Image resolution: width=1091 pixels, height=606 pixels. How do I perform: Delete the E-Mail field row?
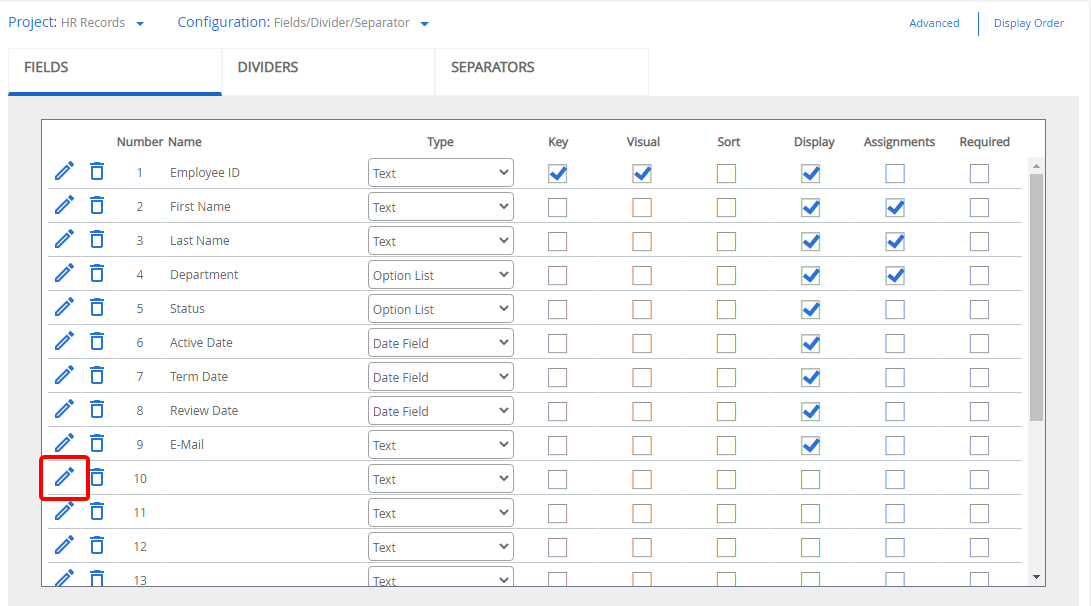click(x=97, y=444)
